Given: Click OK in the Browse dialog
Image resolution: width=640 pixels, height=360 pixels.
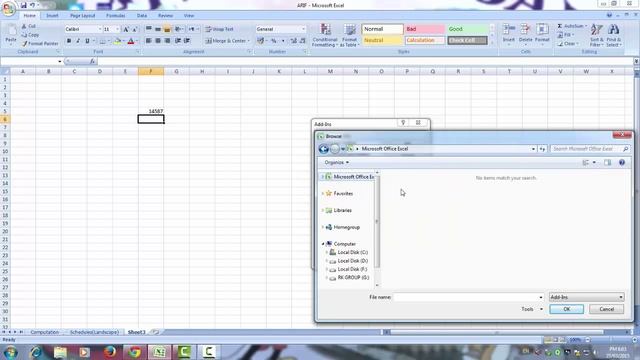Looking at the screenshot, I should click(567, 309).
